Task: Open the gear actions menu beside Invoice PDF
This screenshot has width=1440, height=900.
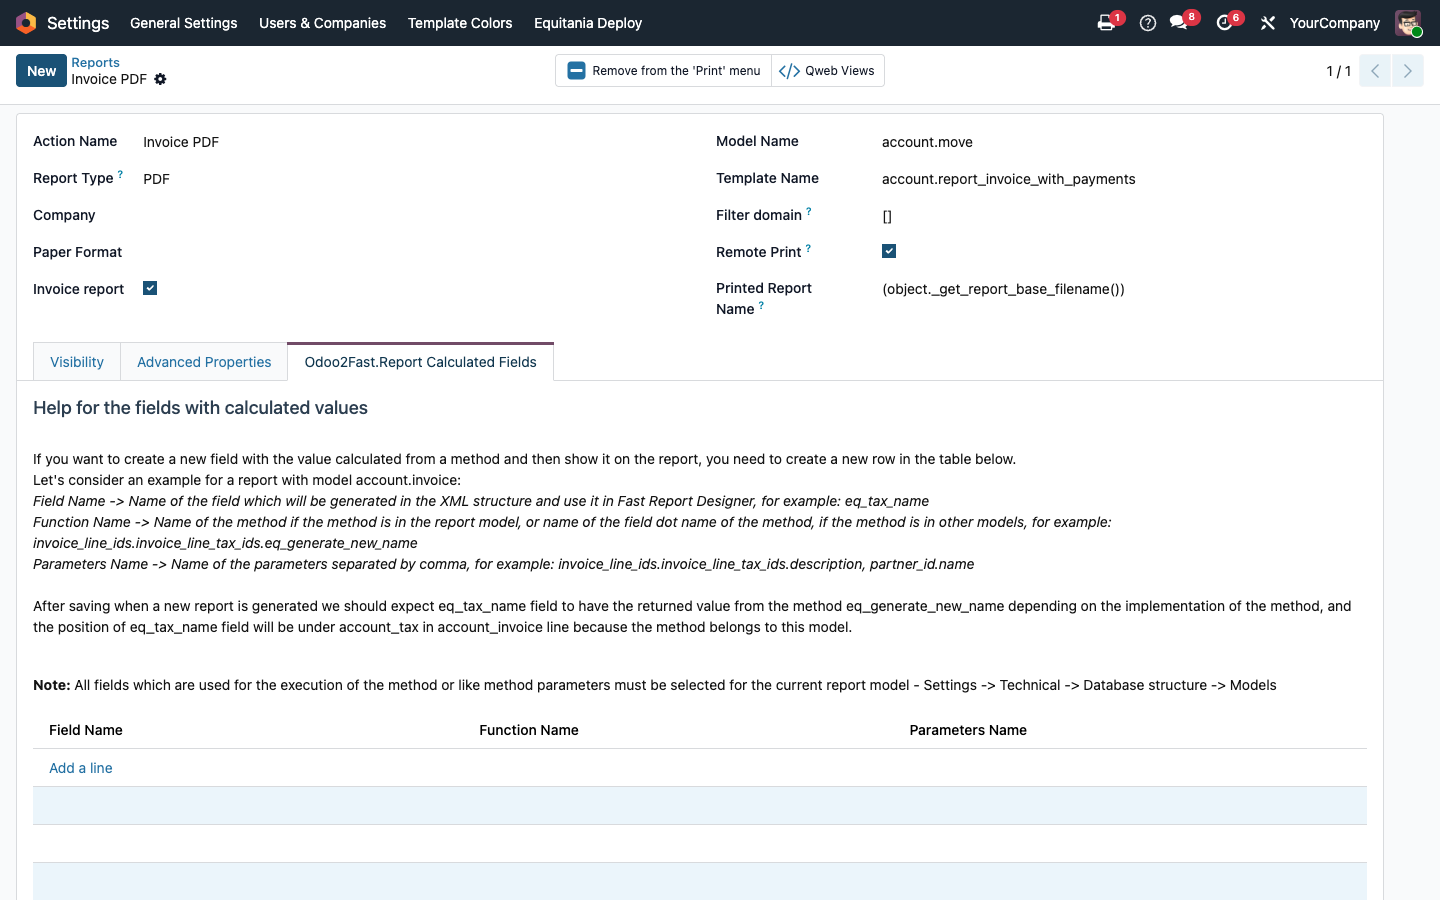Action: [x=160, y=79]
